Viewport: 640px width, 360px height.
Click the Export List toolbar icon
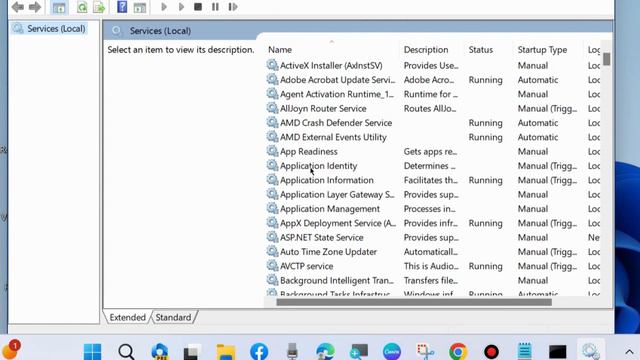pos(99,7)
